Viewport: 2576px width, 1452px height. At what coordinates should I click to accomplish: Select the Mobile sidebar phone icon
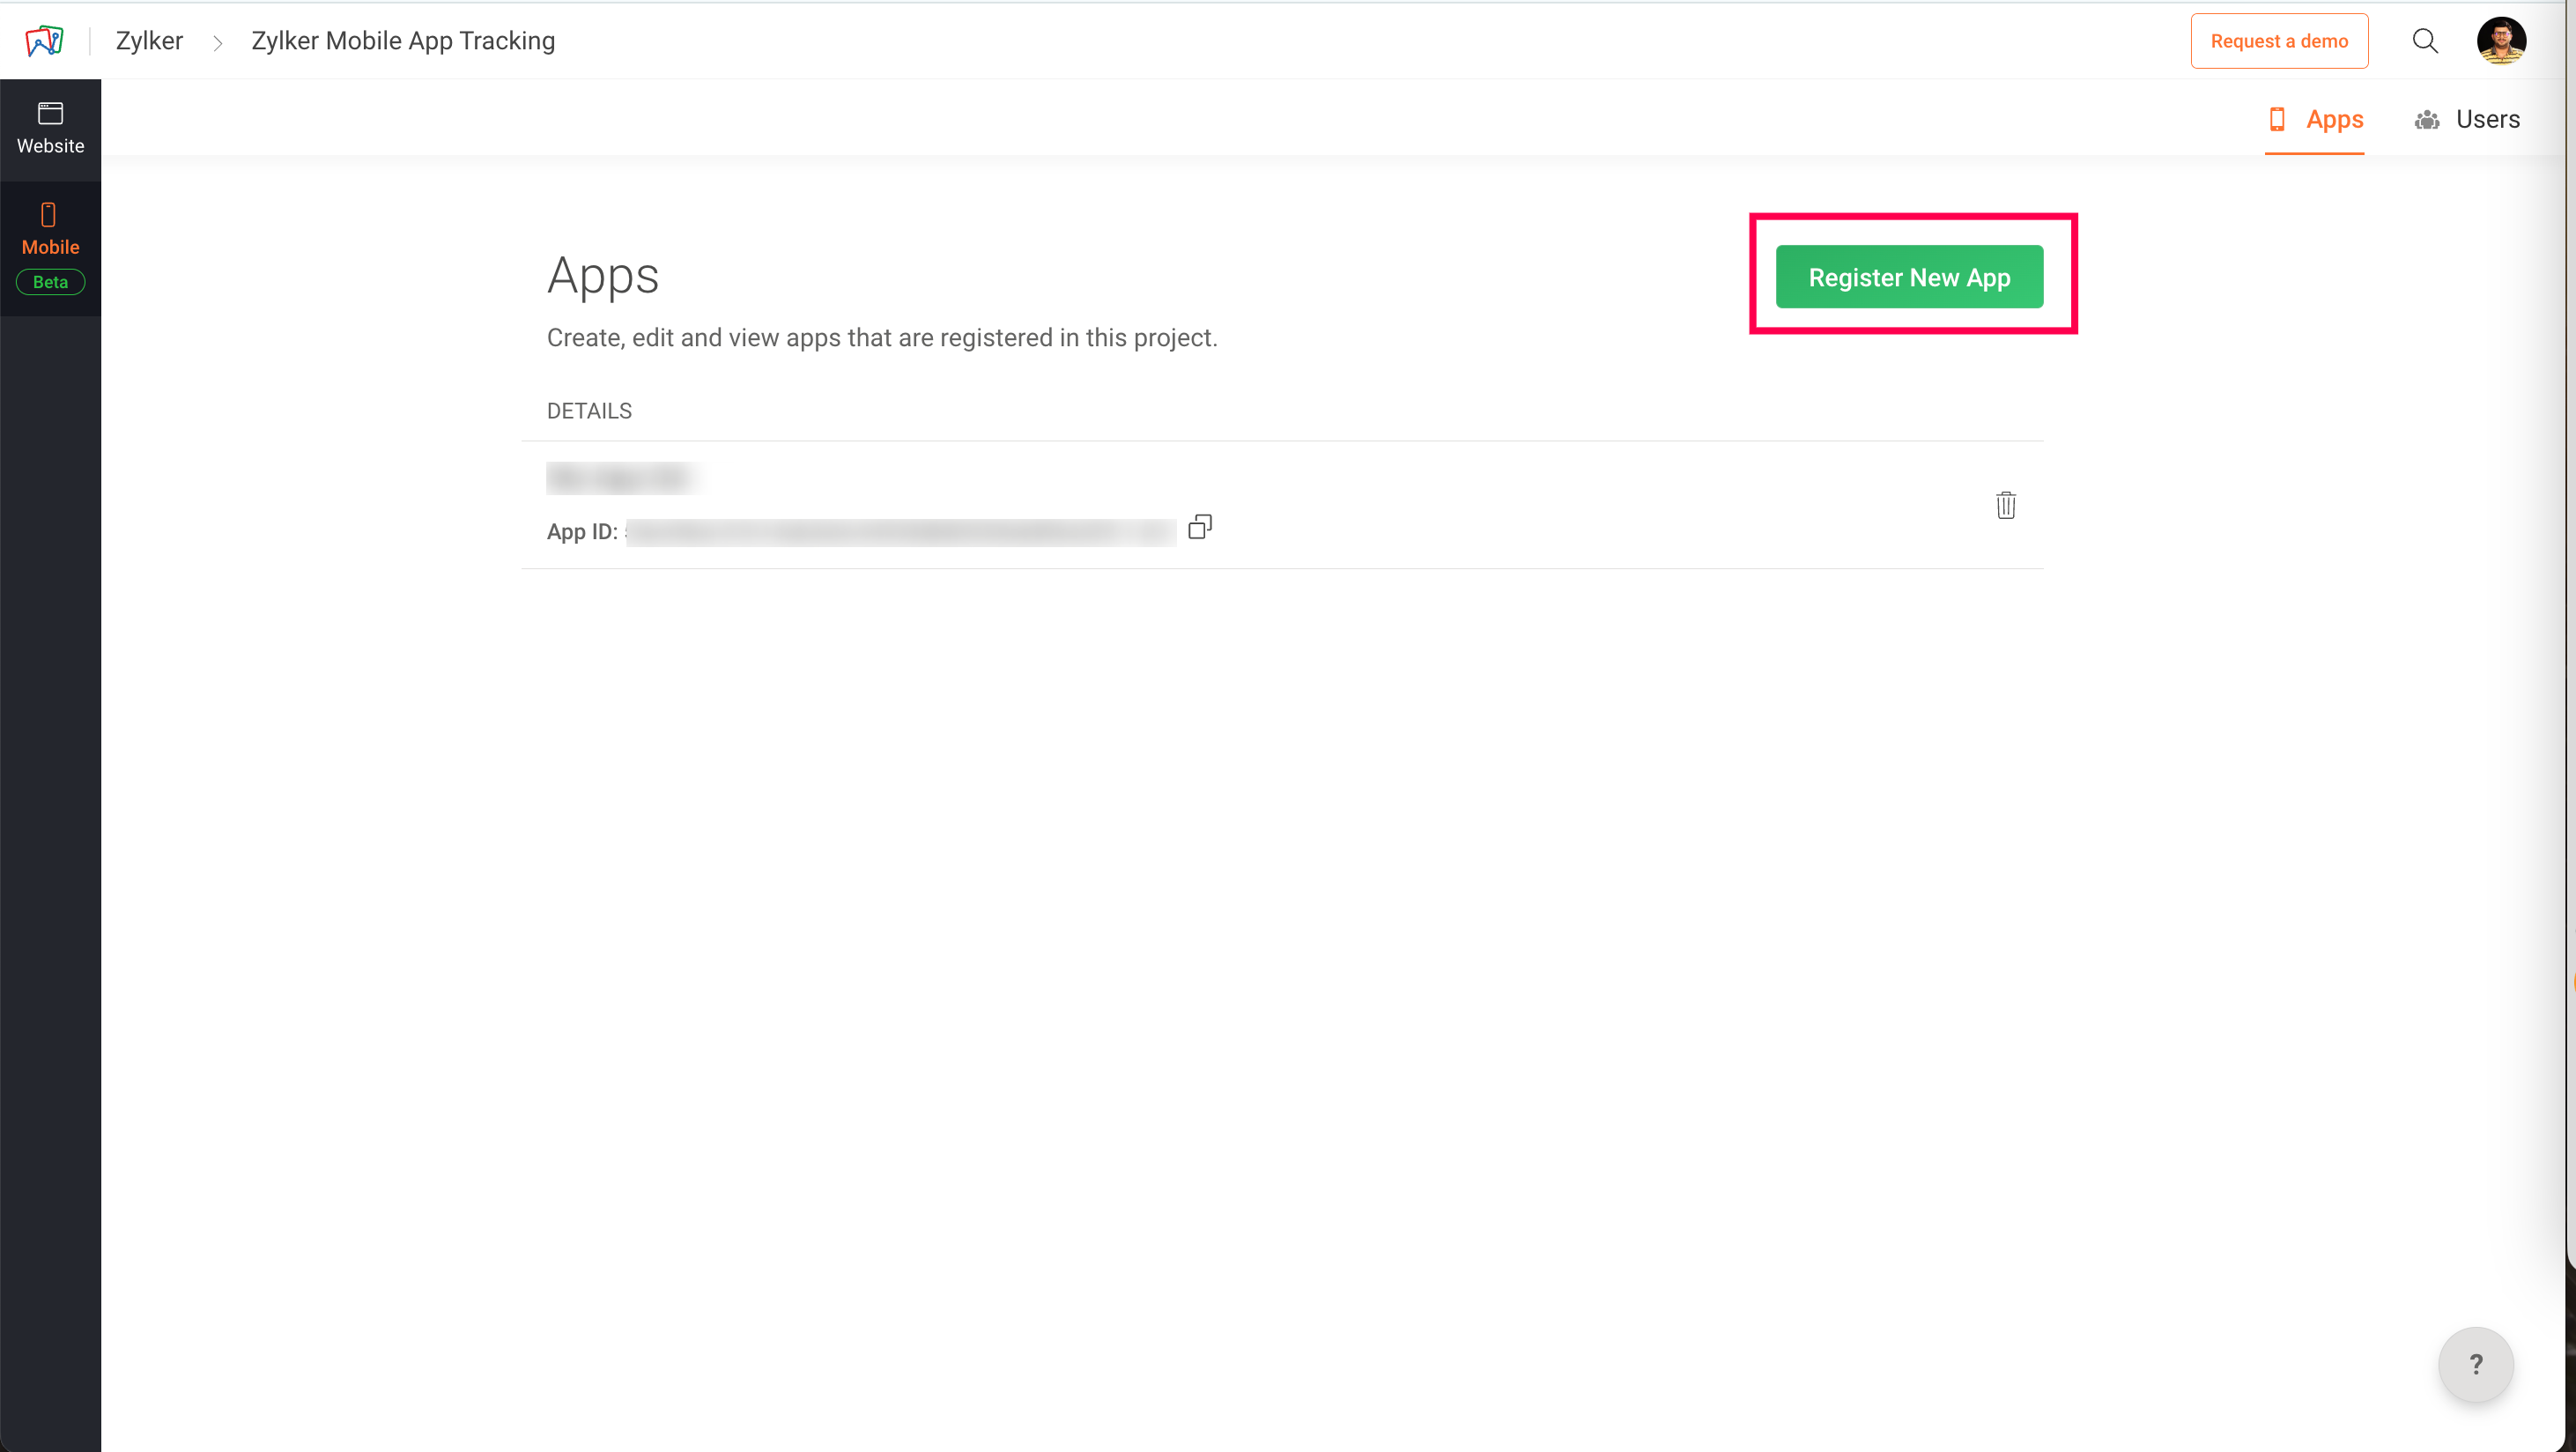[x=48, y=215]
